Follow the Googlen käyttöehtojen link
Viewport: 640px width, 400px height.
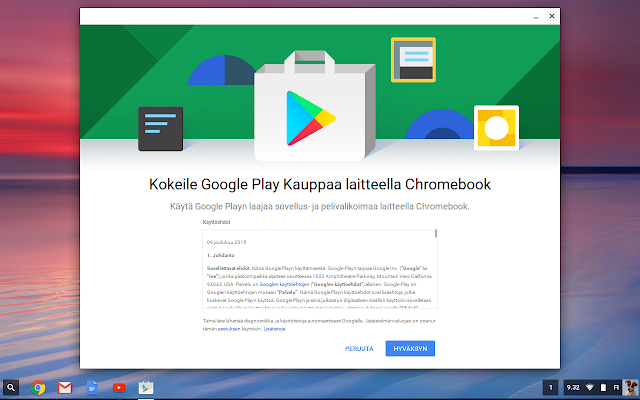pyautogui.click(x=287, y=284)
